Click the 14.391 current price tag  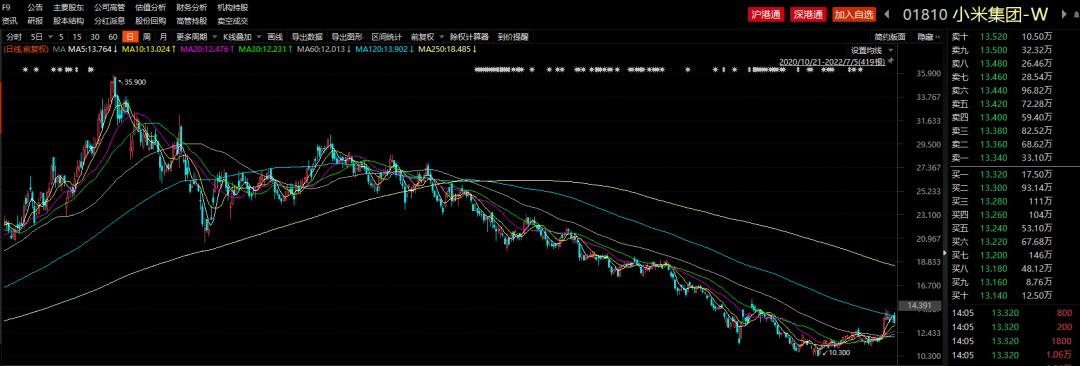(920, 305)
